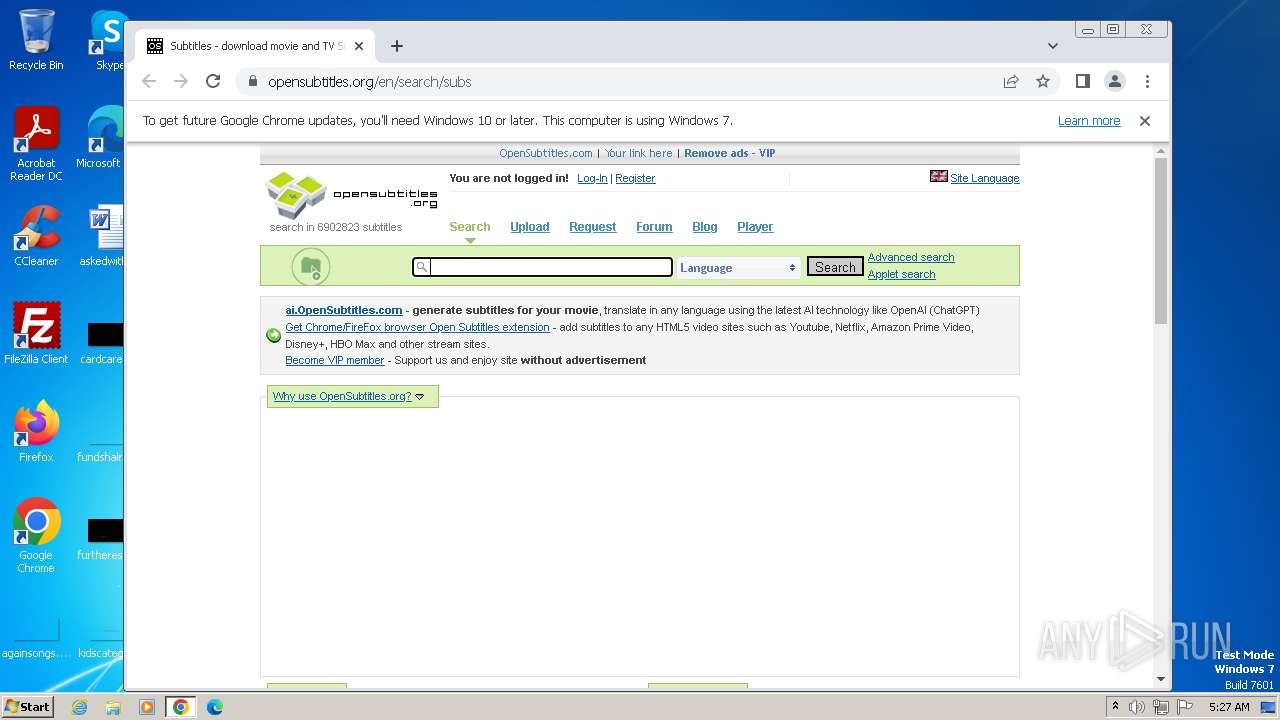Click the magnifier icon in search box

click(422, 267)
